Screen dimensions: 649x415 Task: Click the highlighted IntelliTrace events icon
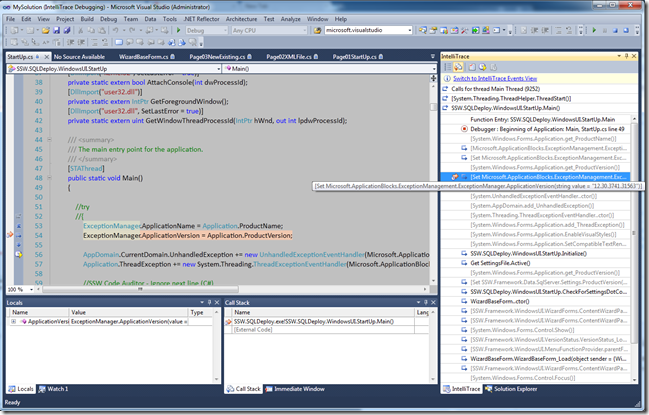coord(458,67)
